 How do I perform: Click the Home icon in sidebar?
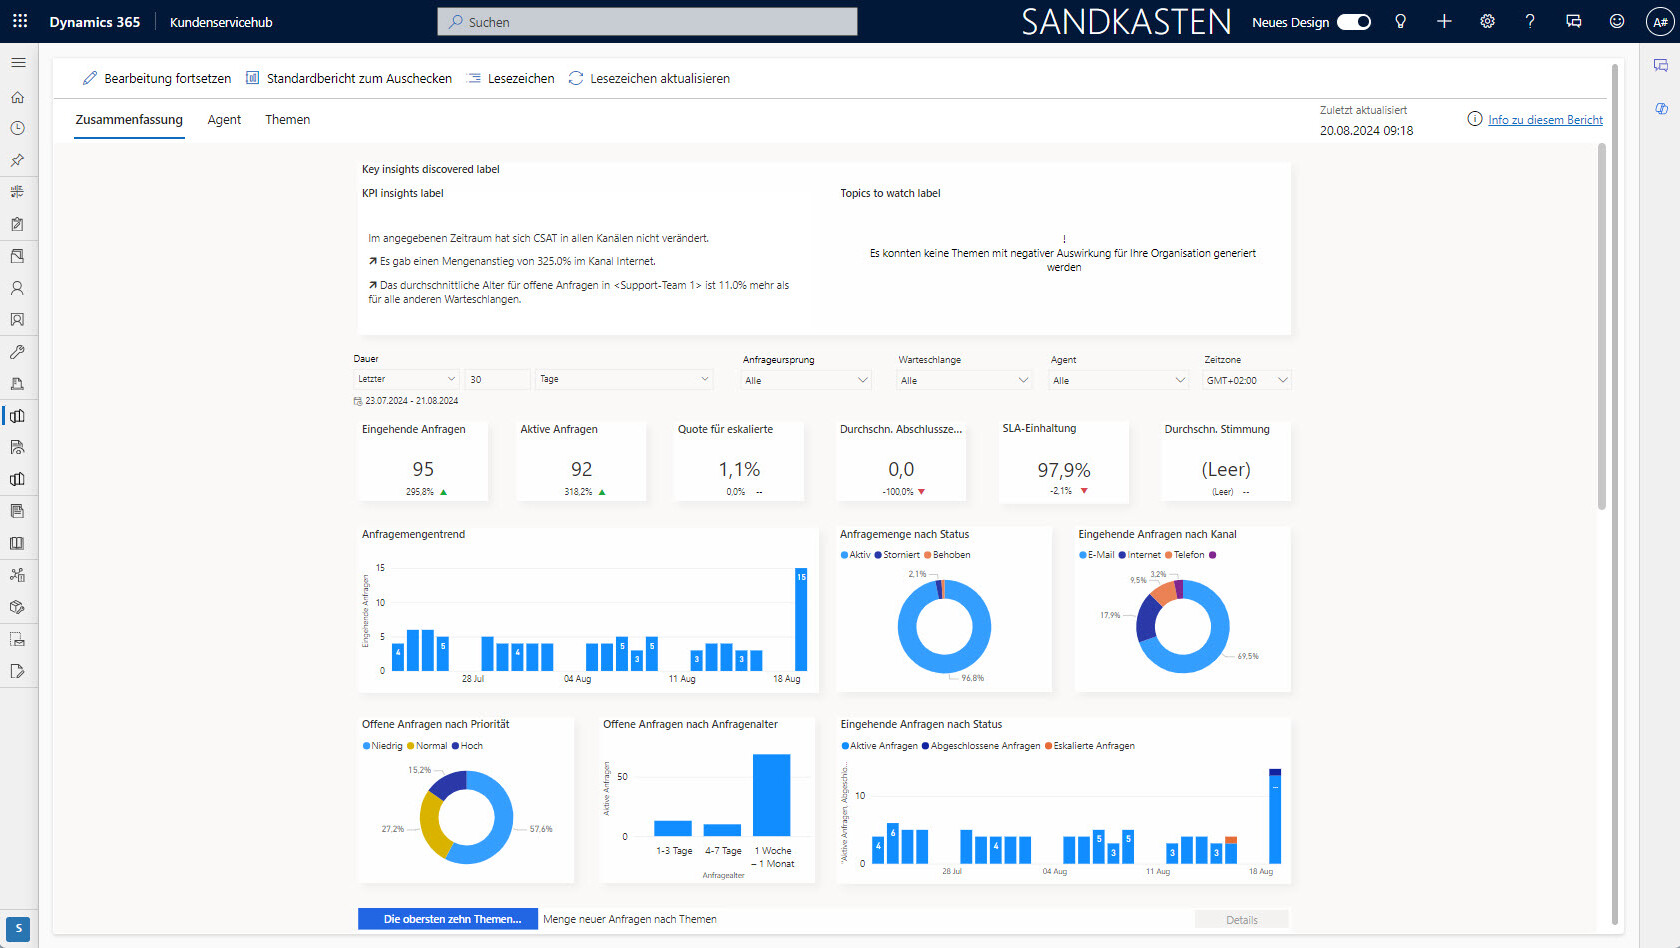(17, 97)
